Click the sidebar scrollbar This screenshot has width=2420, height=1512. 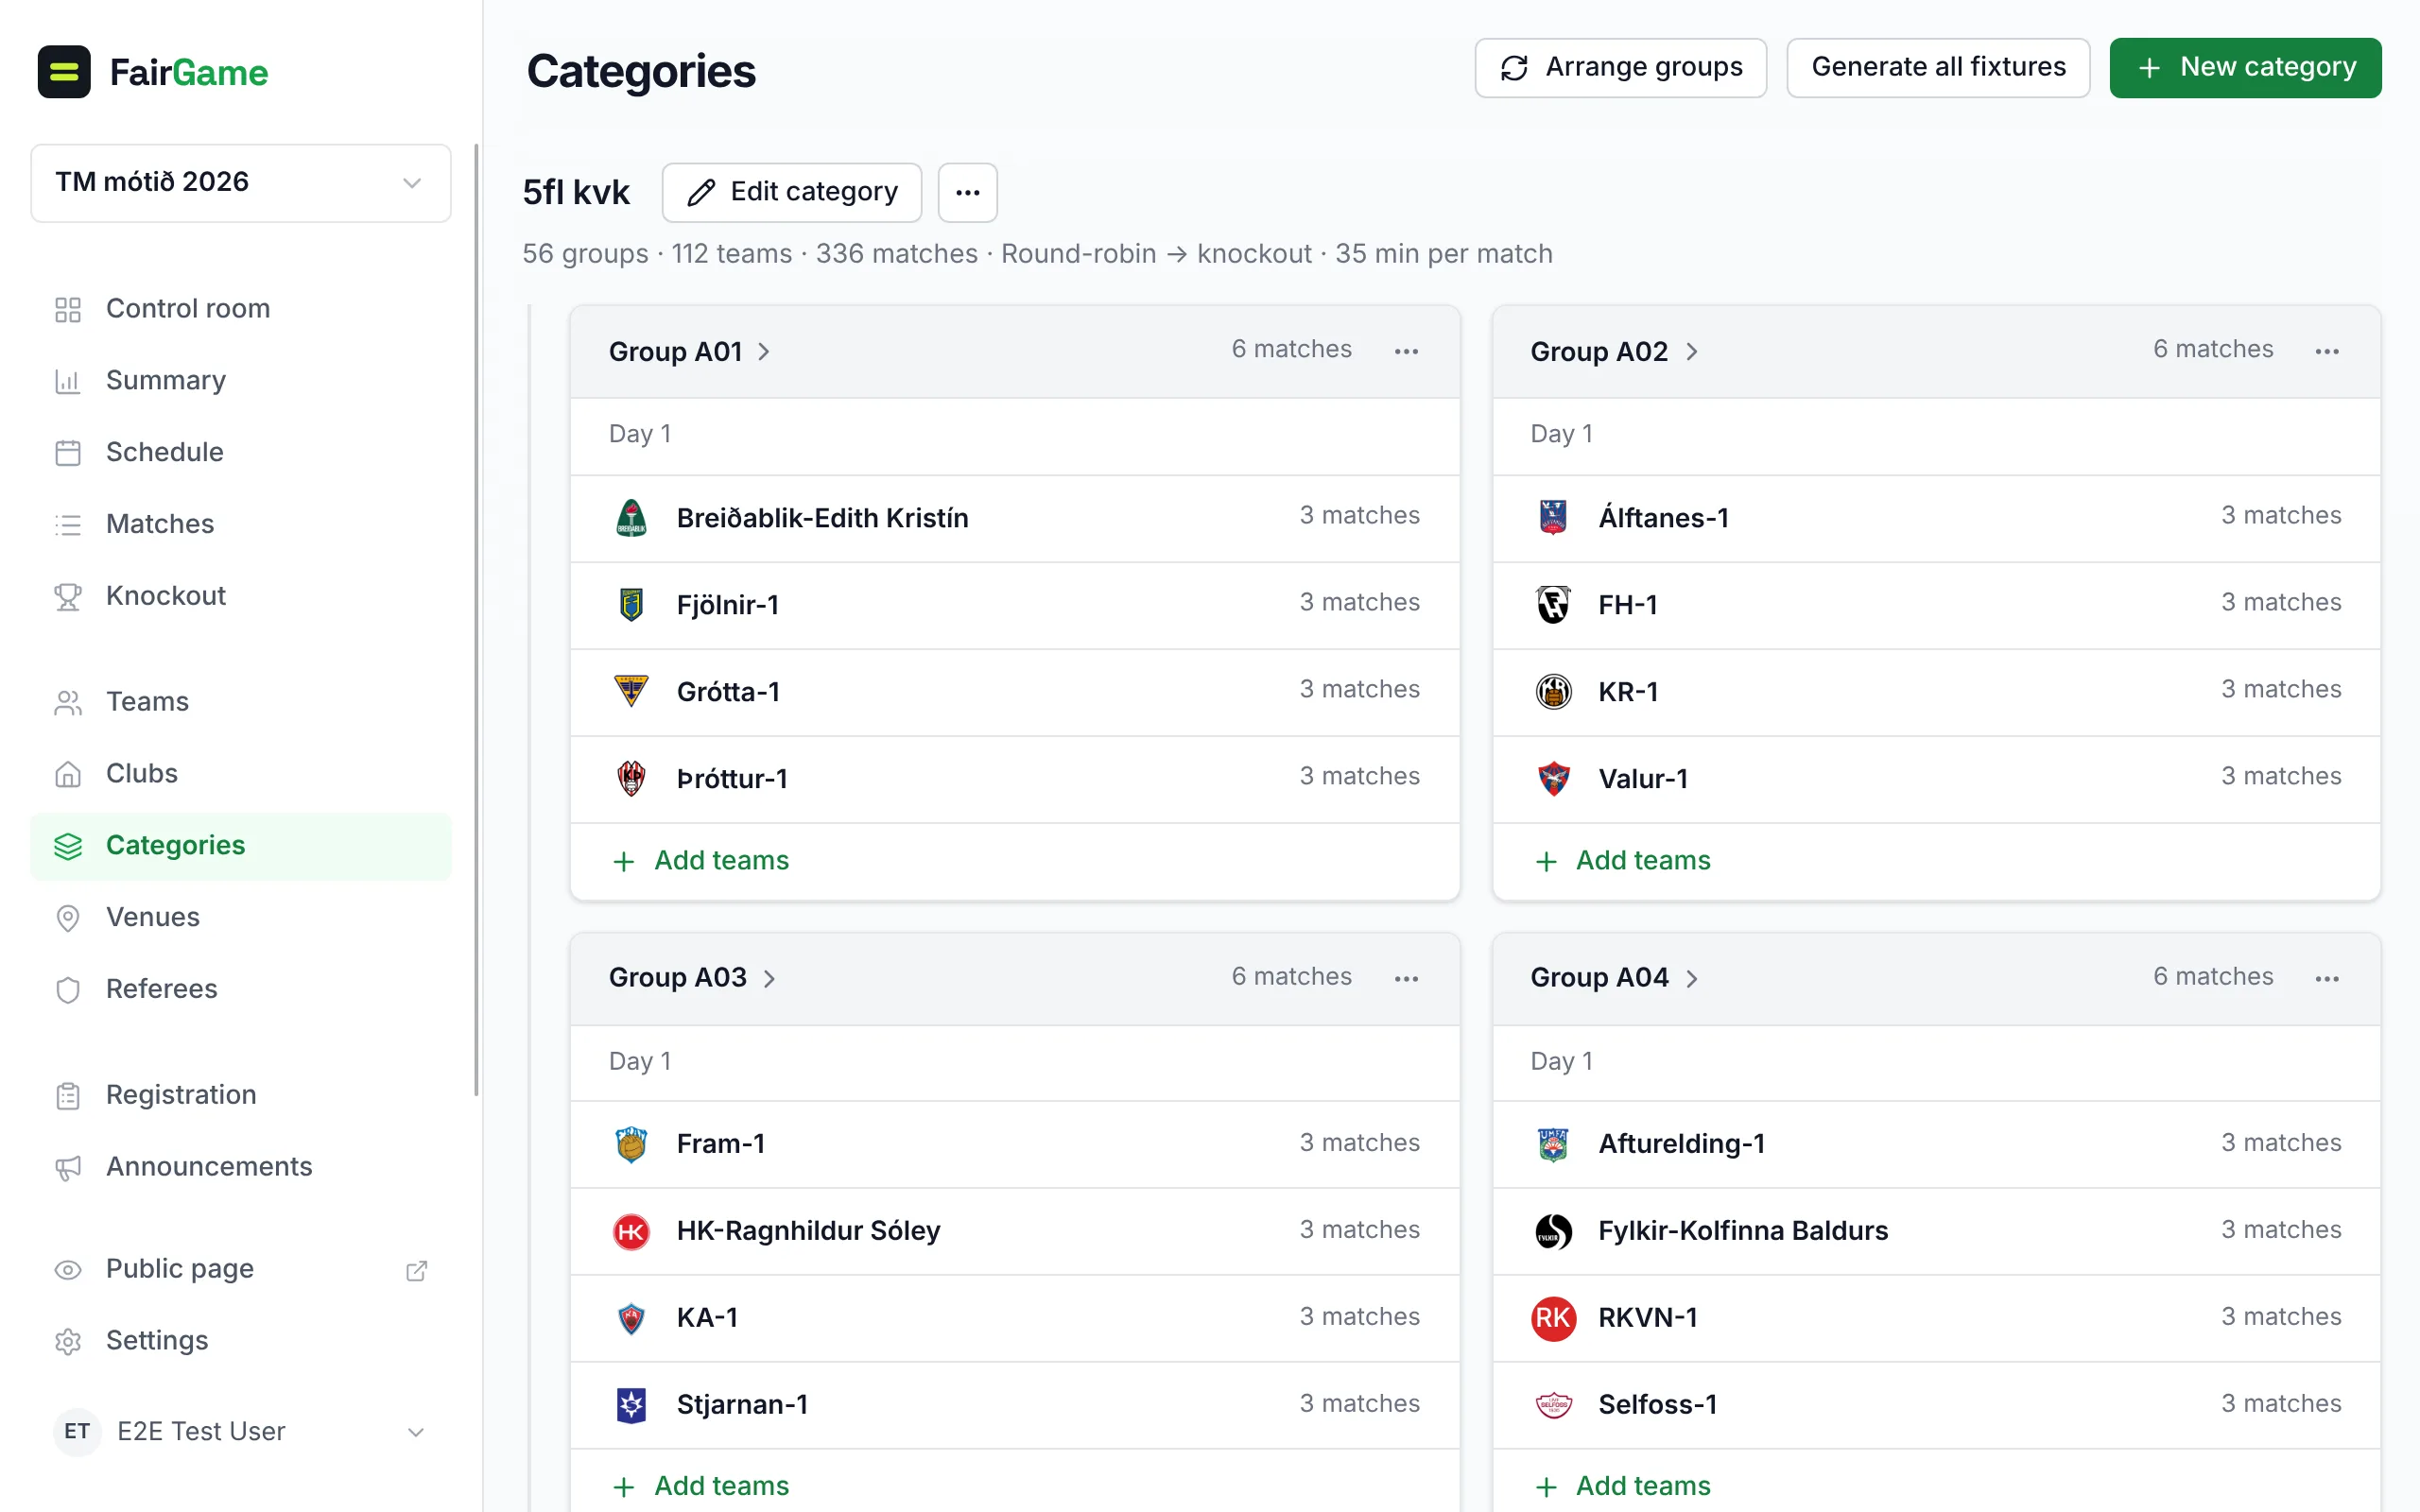point(476,620)
